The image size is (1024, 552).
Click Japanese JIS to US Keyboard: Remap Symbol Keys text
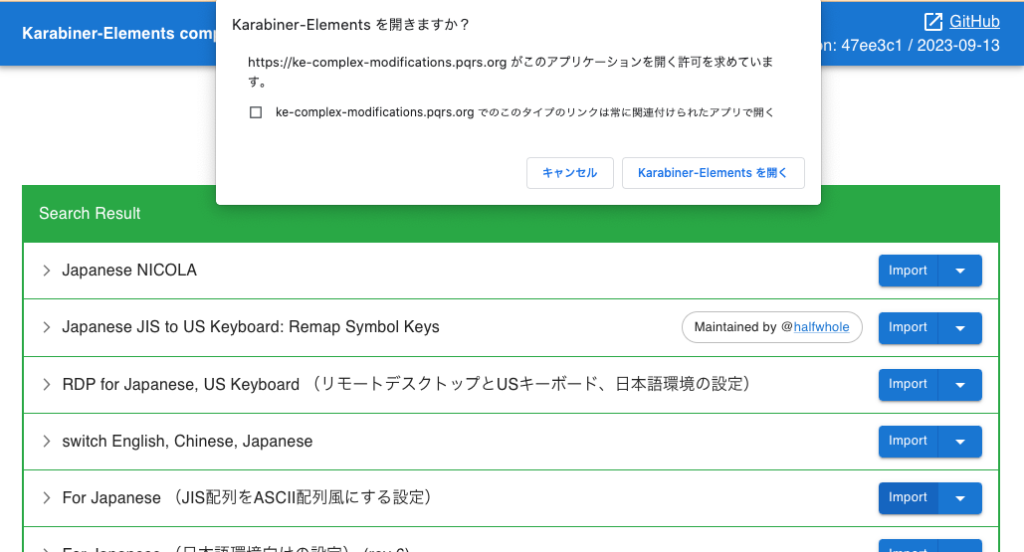click(x=251, y=327)
